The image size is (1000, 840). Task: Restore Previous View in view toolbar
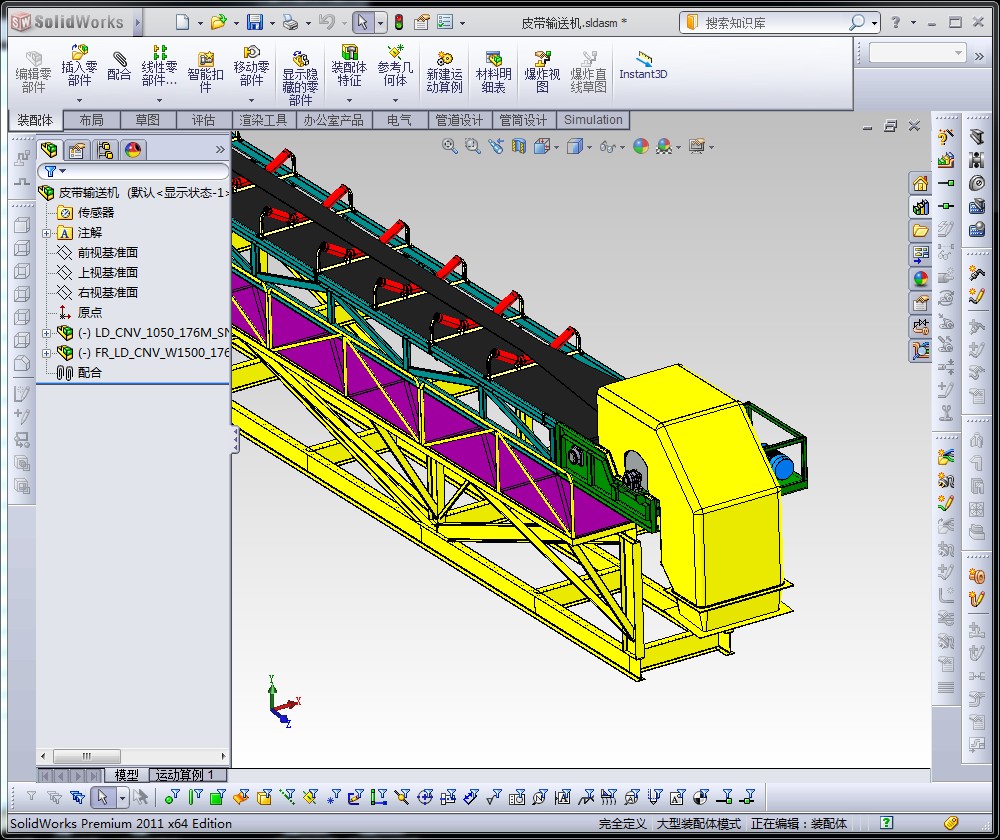(x=496, y=147)
